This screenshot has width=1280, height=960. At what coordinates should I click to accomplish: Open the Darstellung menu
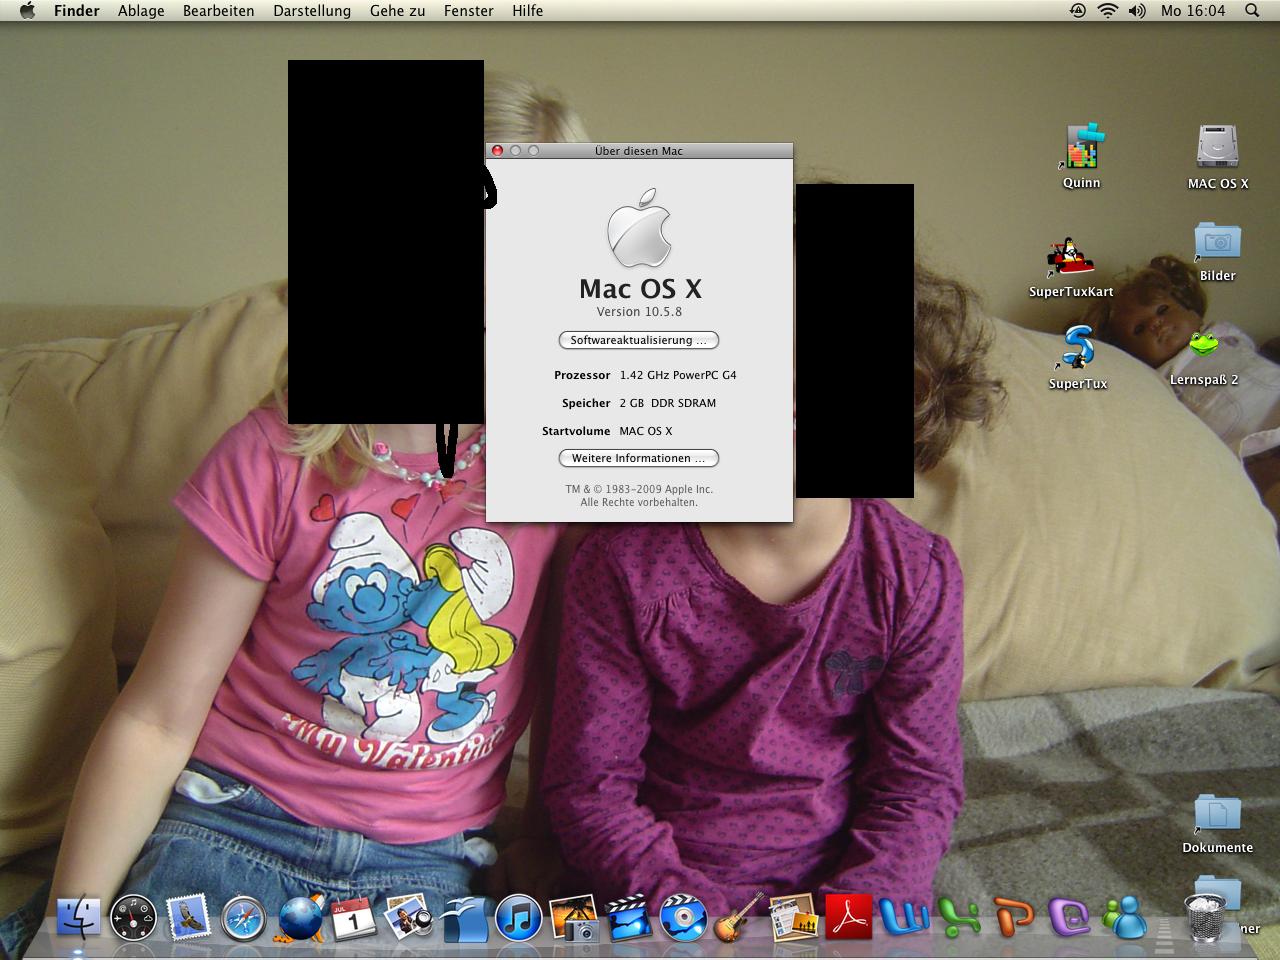click(312, 11)
